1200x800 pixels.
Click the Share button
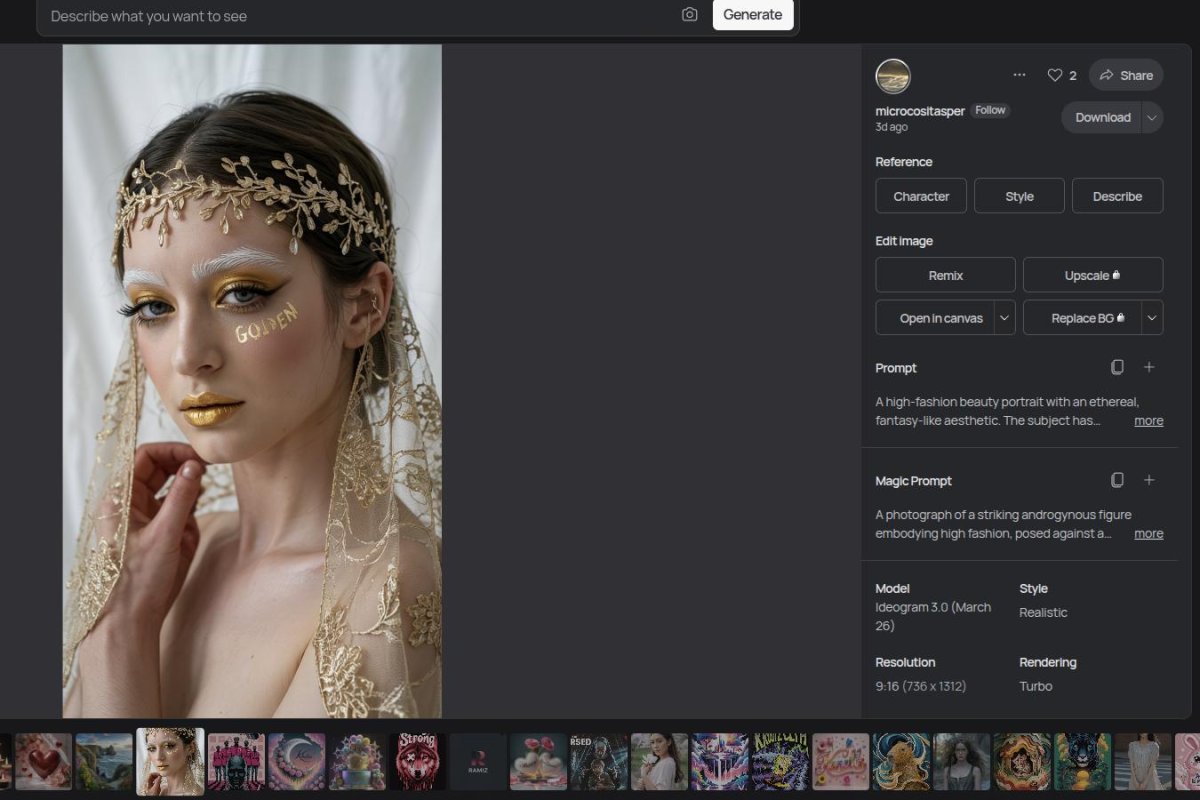pyautogui.click(x=1126, y=75)
